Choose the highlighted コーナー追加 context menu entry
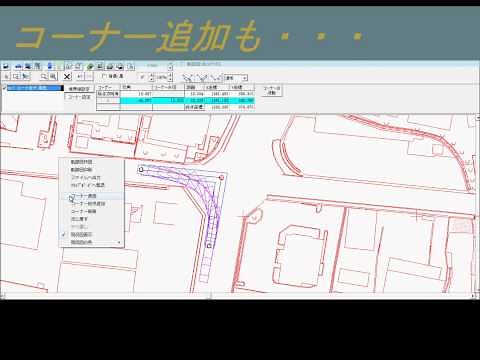The image size is (480, 360). pos(92,196)
